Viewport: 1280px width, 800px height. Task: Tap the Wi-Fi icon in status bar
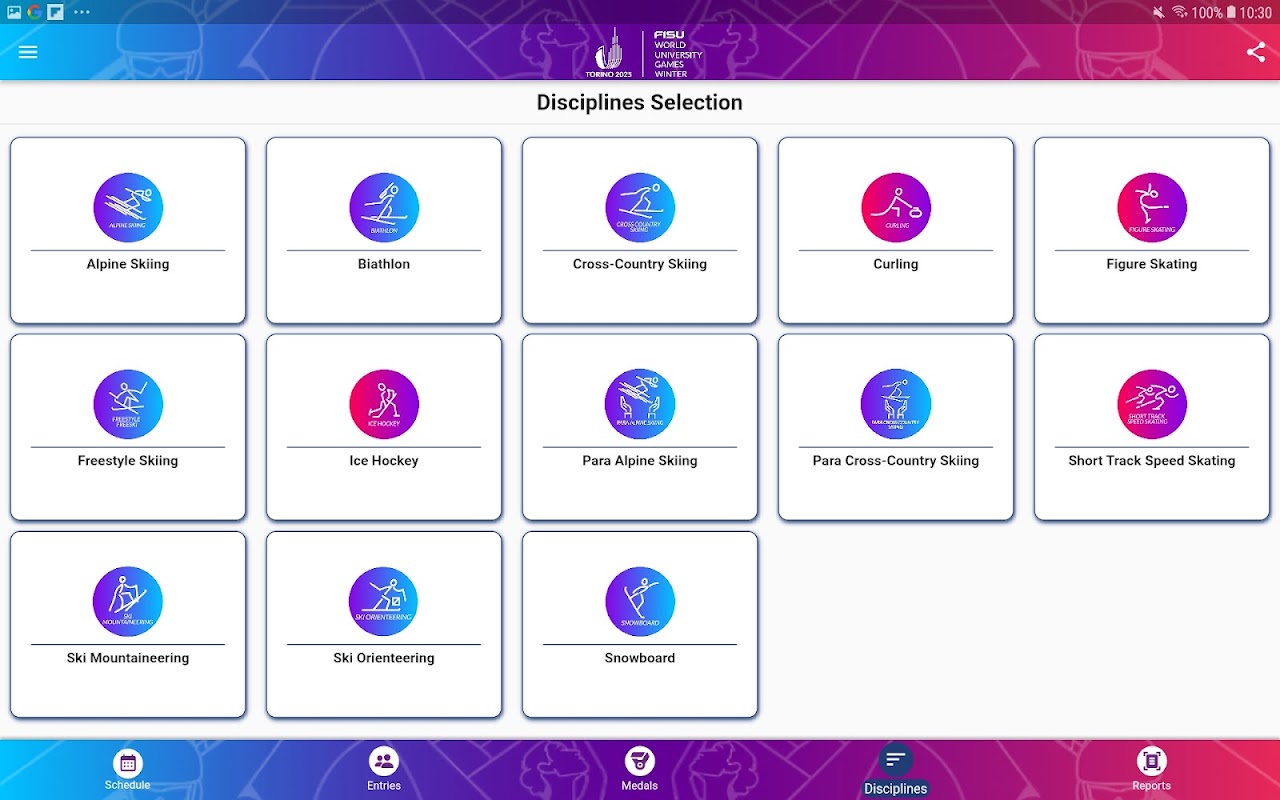[1179, 12]
